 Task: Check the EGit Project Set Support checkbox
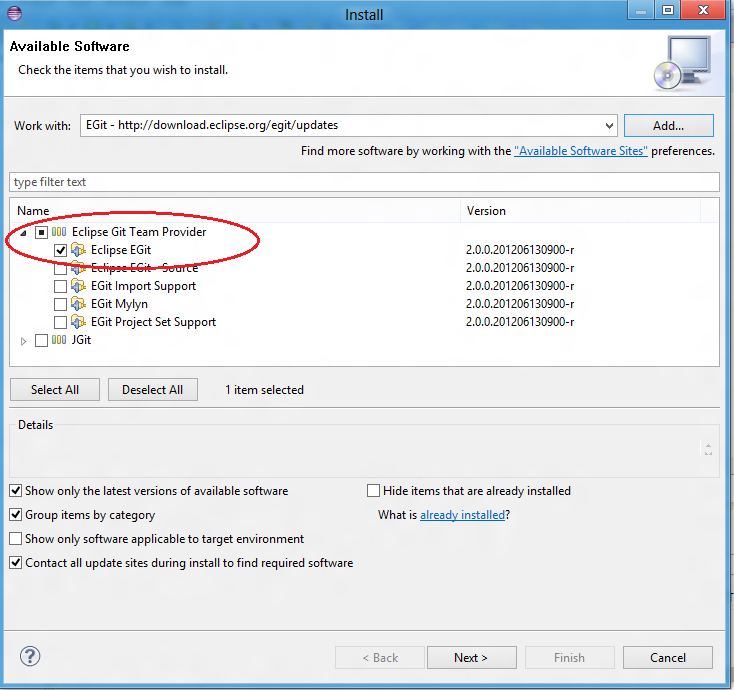click(60, 322)
